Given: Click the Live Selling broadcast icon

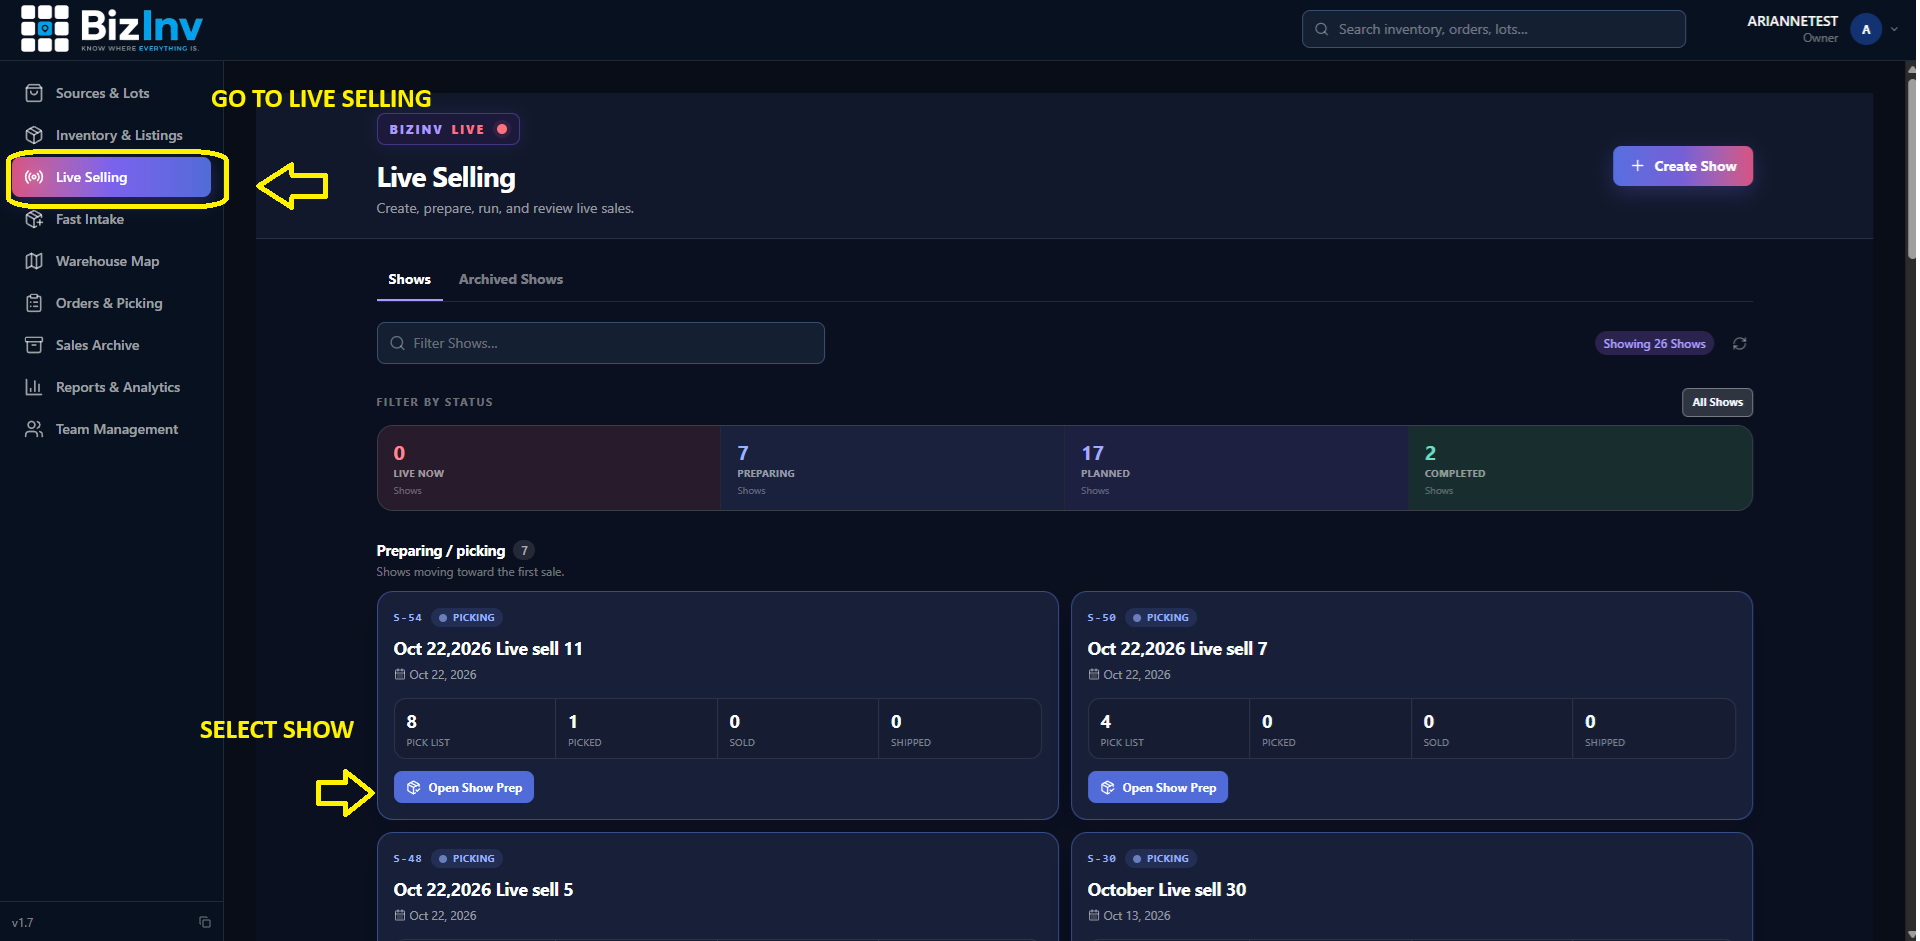Looking at the screenshot, I should [34, 177].
